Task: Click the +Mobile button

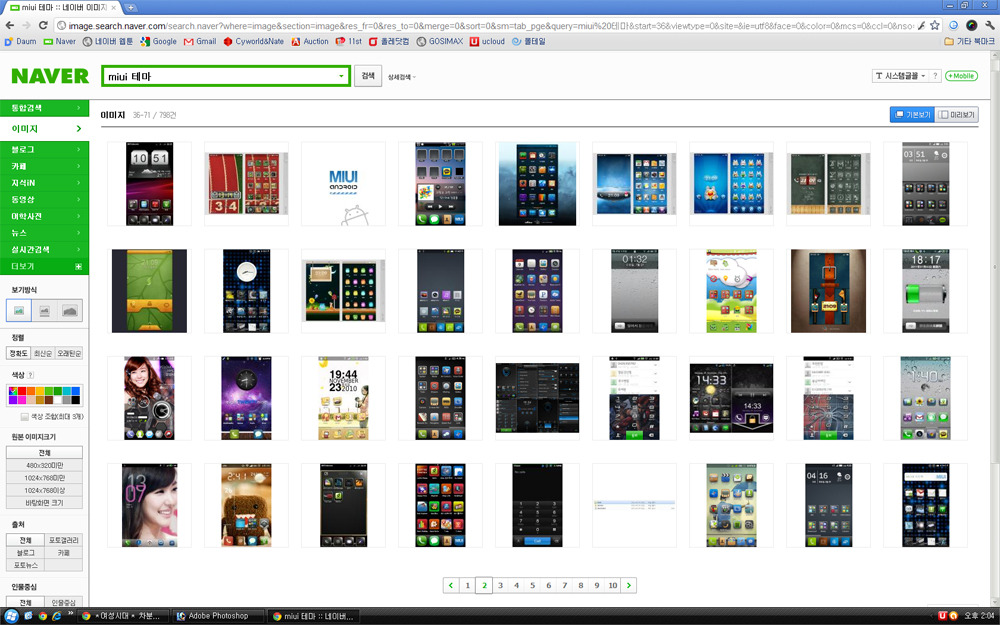Action: pos(961,76)
